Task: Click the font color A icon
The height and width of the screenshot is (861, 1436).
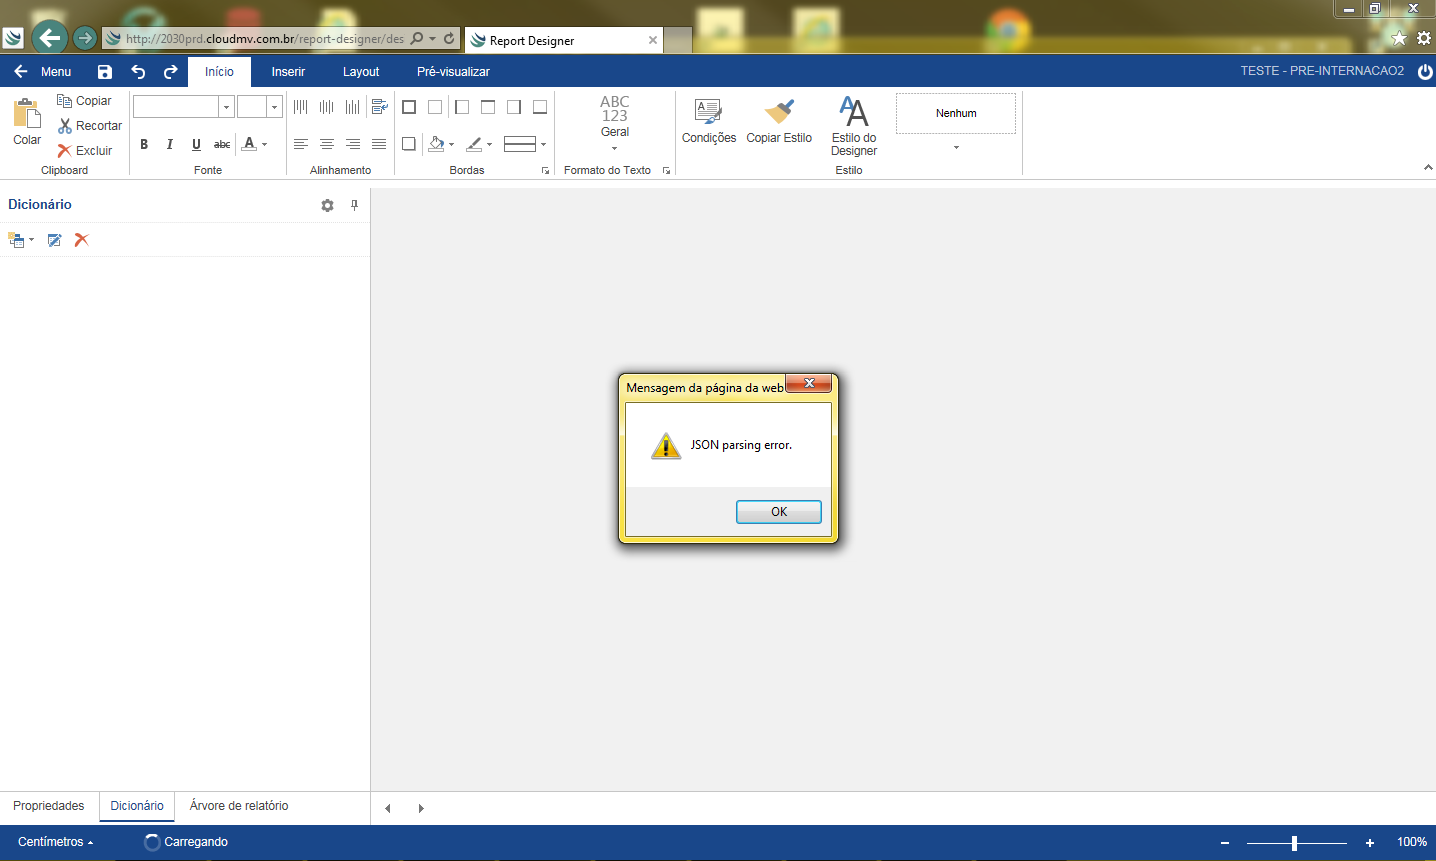Action: pyautogui.click(x=249, y=144)
